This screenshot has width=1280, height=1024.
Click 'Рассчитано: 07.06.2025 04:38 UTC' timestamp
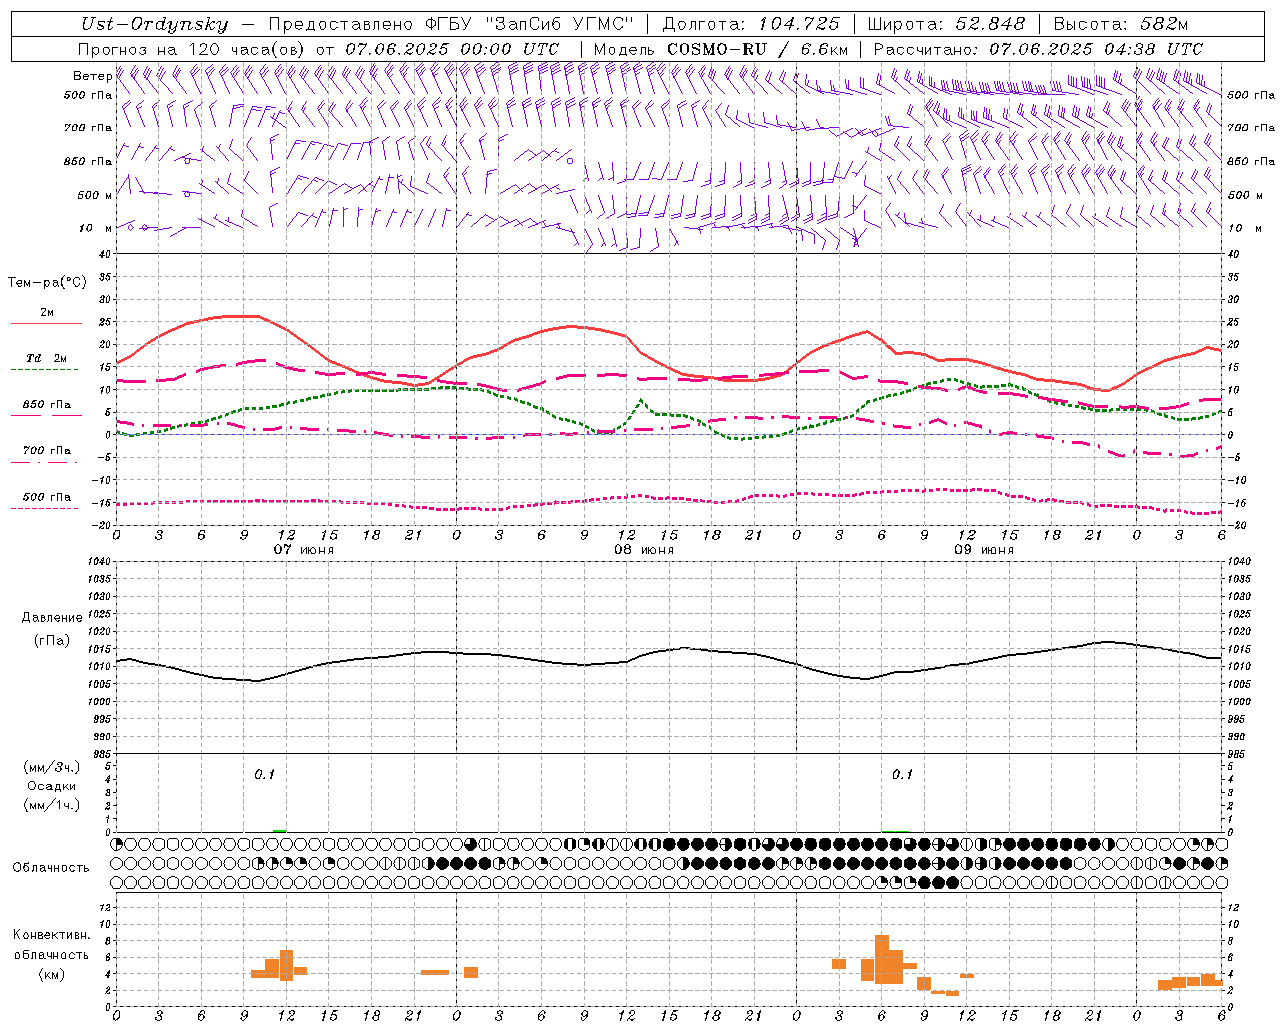pyautogui.click(x=1038, y=49)
